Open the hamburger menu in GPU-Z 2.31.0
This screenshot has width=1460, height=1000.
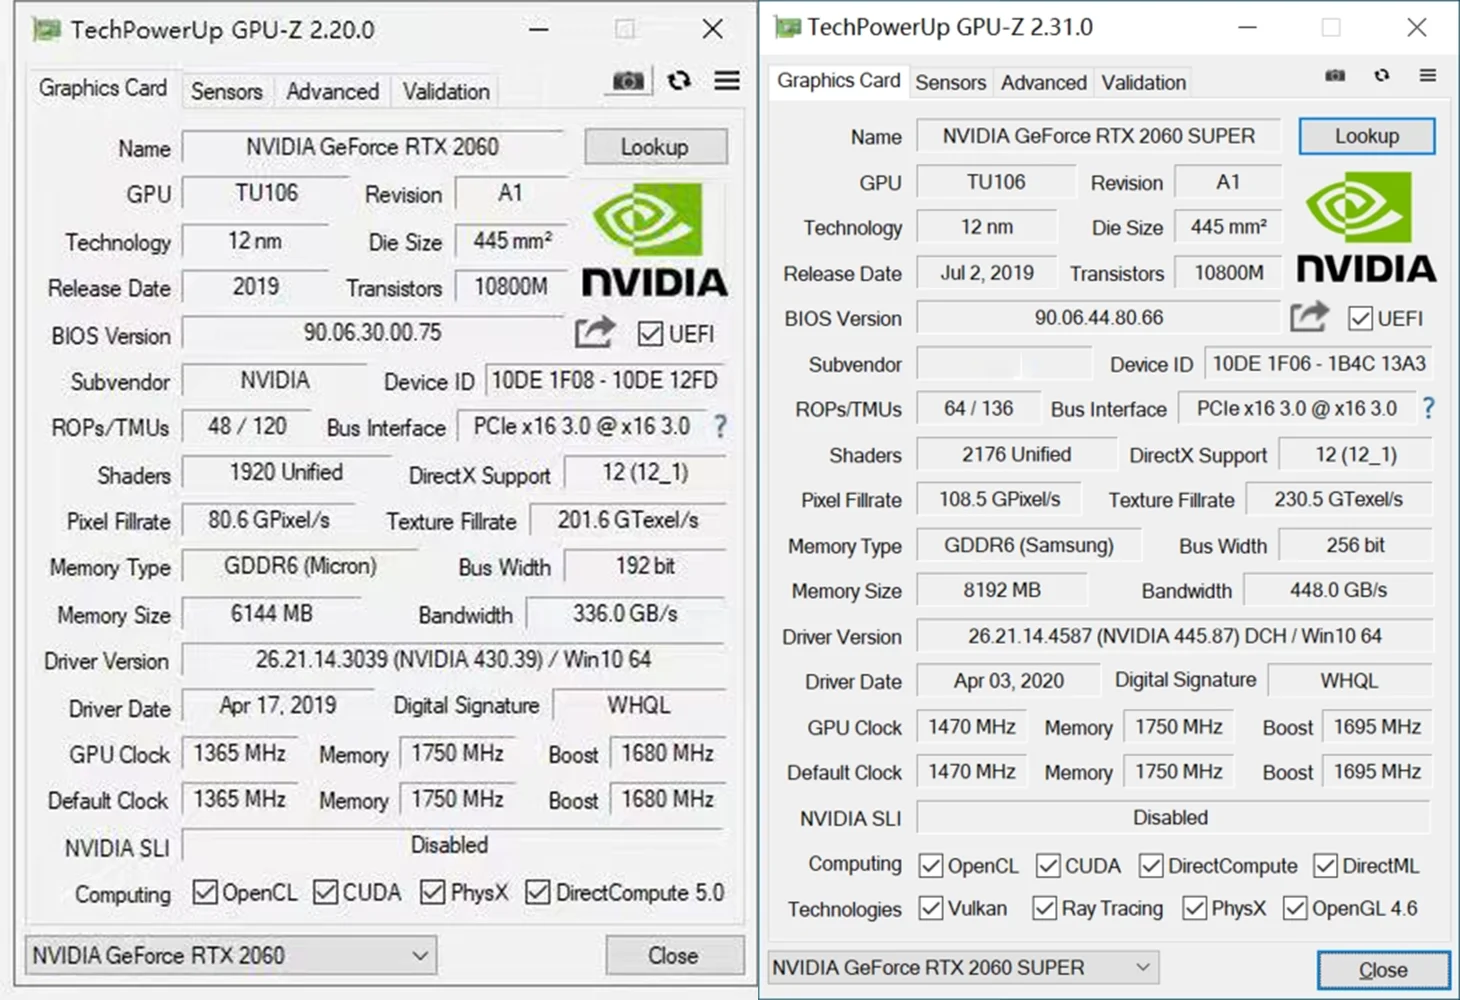click(x=1428, y=75)
